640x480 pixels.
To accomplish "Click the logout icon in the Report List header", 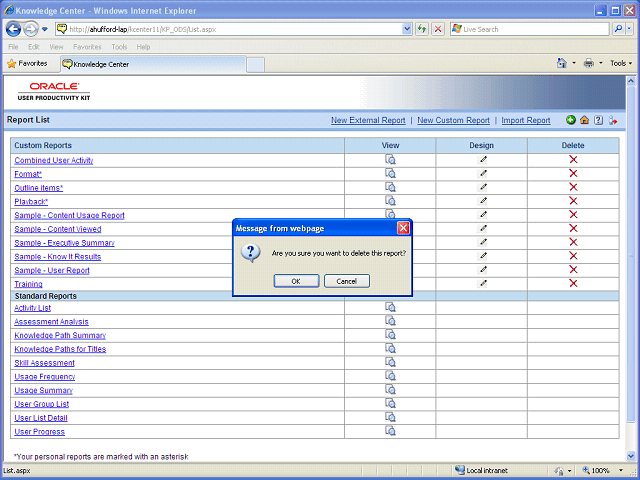I will [x=613, y=120].
